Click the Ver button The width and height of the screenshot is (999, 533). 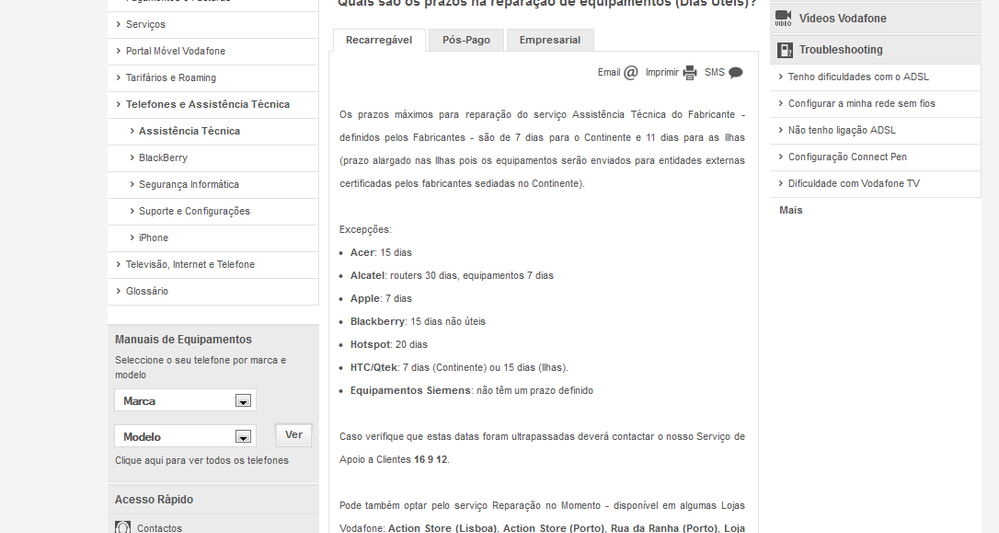[x=294, y=435]
